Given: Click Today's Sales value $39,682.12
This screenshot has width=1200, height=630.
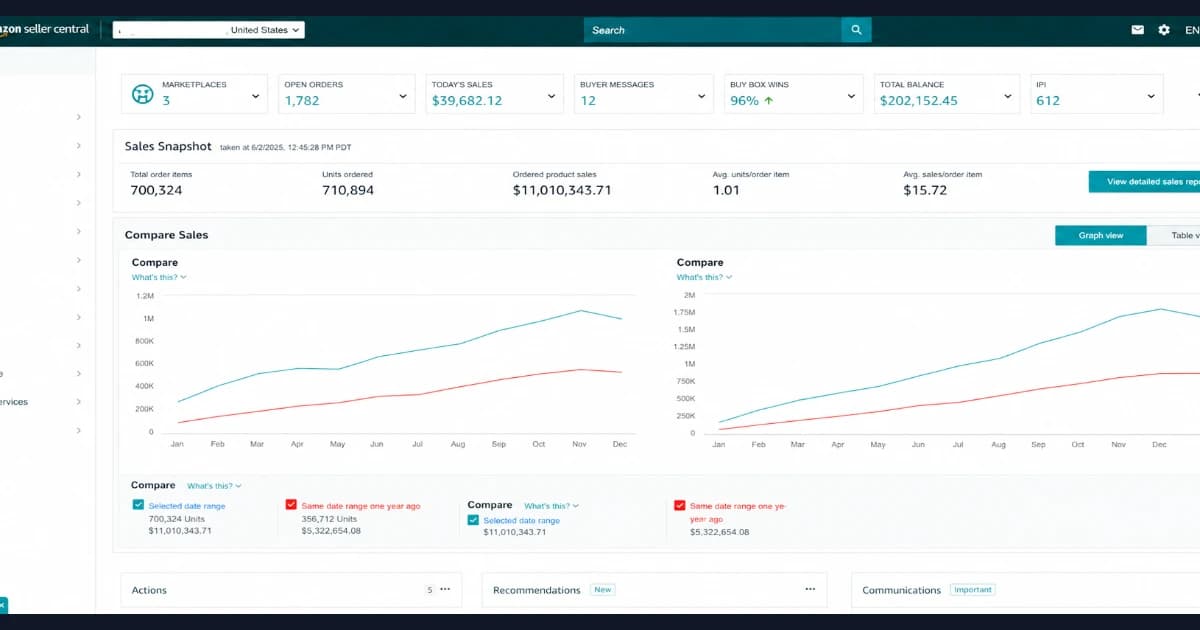Looking at the screenshot, I should coord(467,101).
